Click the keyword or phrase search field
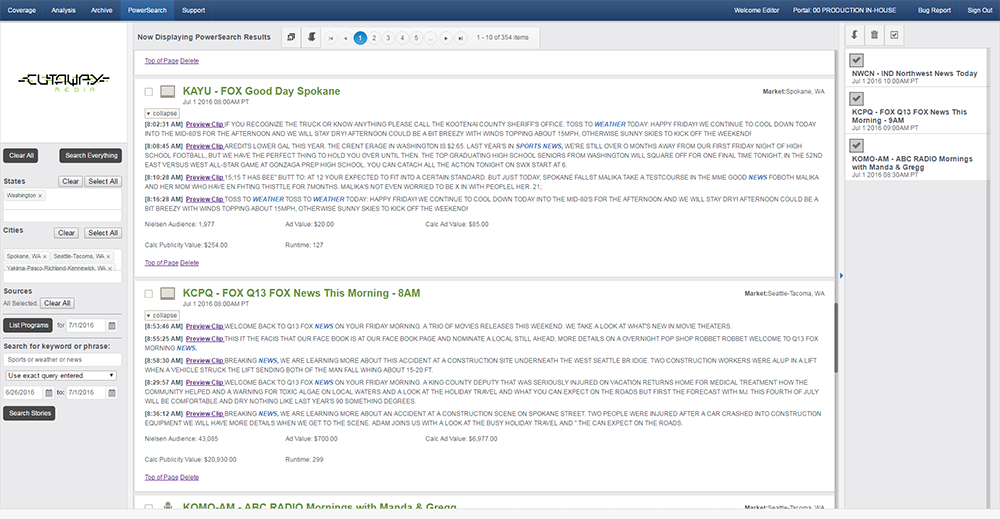 pyautogui.click(x=62, y=360)
